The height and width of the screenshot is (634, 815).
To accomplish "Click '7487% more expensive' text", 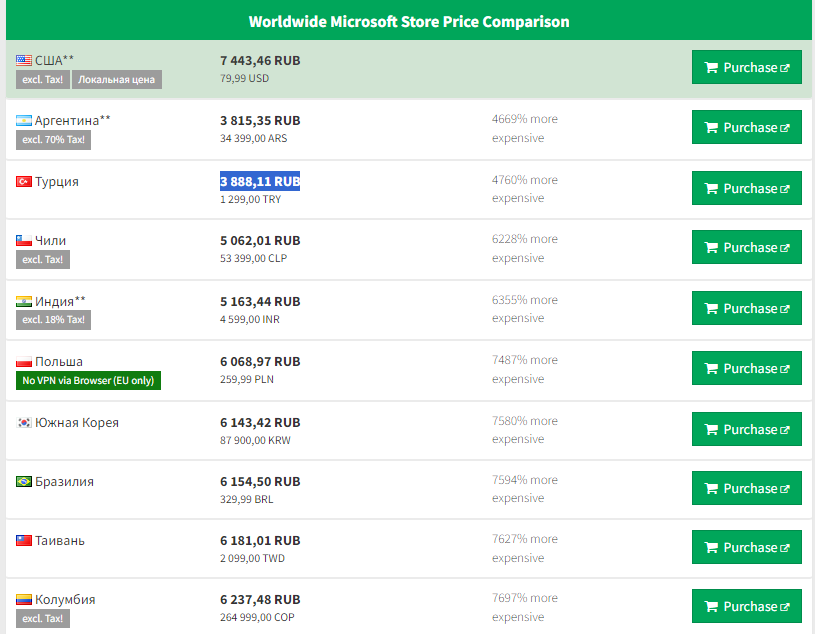I will [x=525, y=369].
